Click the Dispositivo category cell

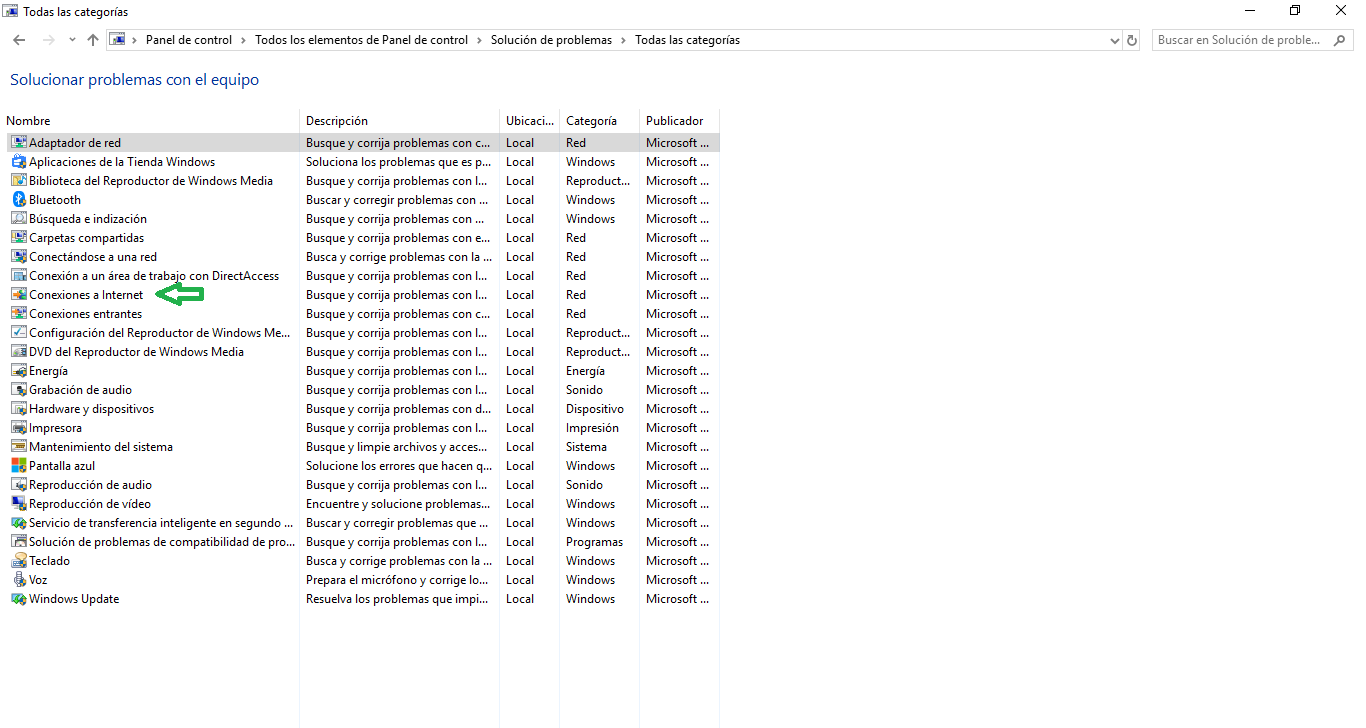coord(595,409)
